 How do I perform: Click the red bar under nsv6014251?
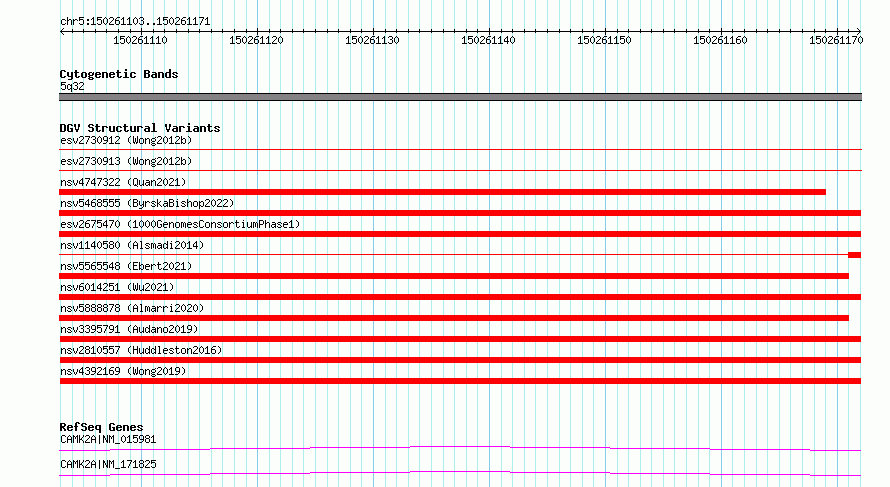pos(460,297)
